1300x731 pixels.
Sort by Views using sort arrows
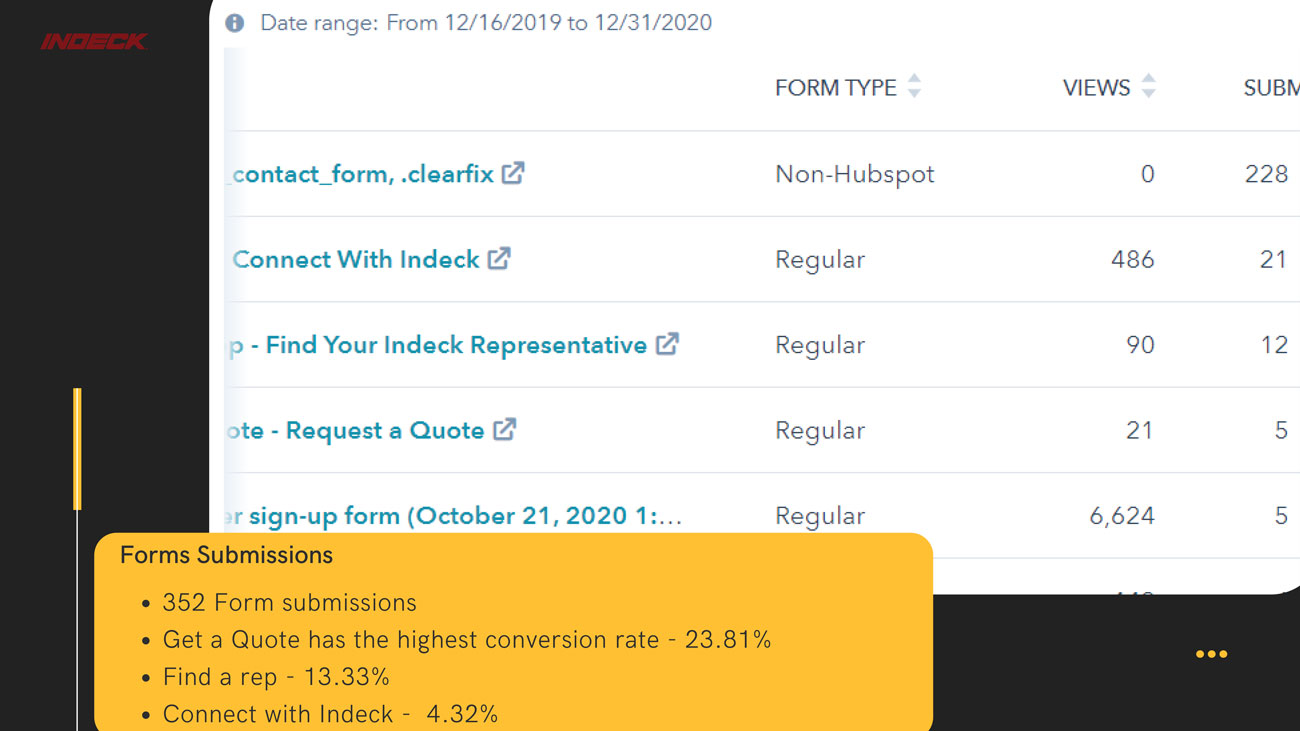pos(1148,87)
